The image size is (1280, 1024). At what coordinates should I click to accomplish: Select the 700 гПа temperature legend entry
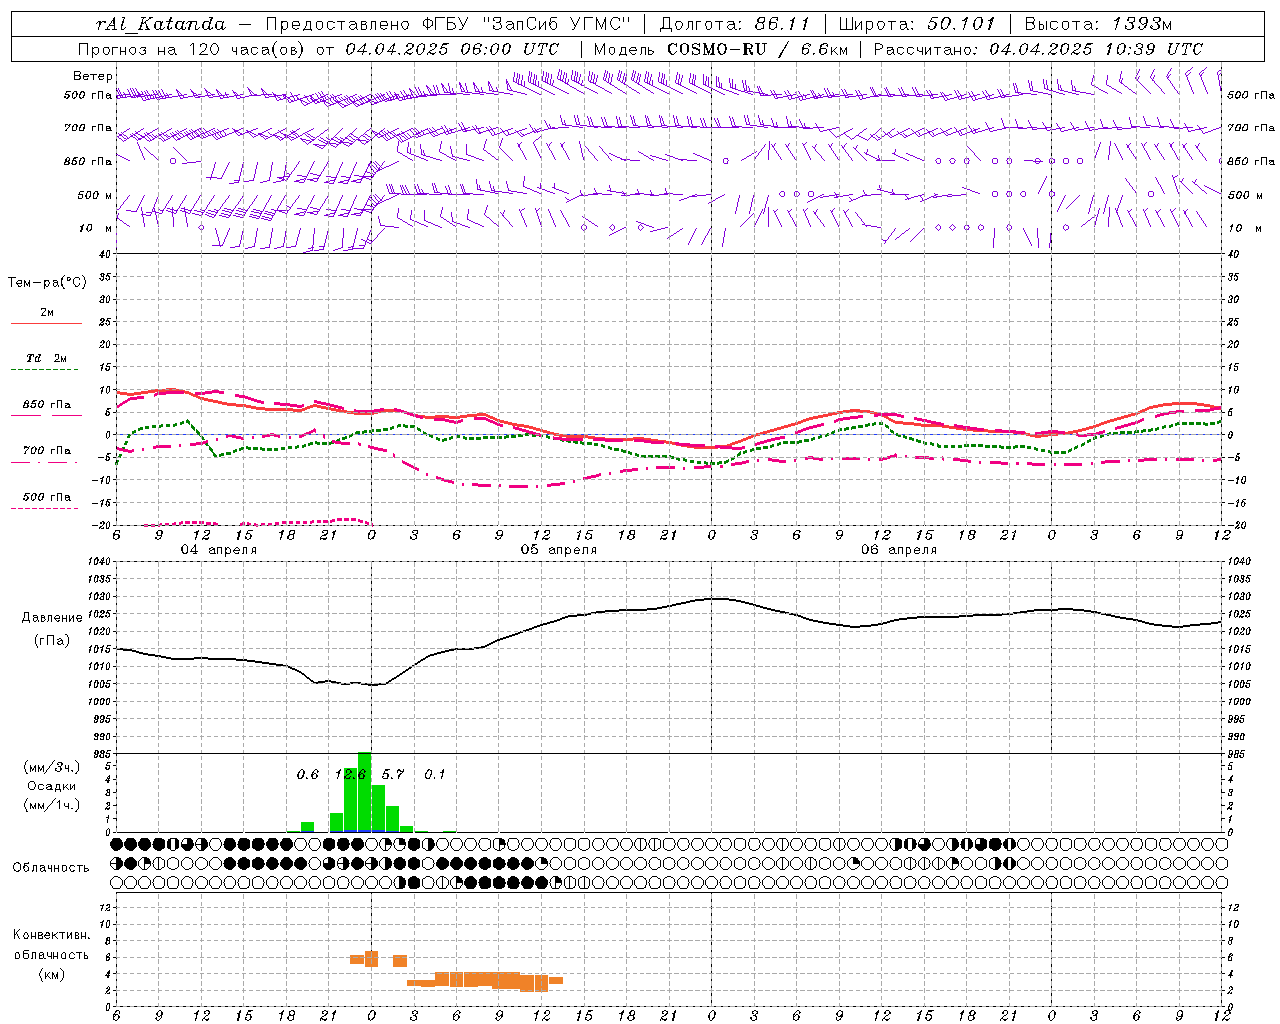(x=47, y=451)
